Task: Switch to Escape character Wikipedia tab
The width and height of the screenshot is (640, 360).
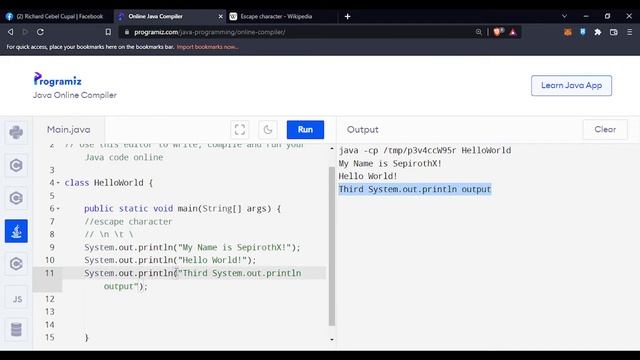Action: point(276,16)
